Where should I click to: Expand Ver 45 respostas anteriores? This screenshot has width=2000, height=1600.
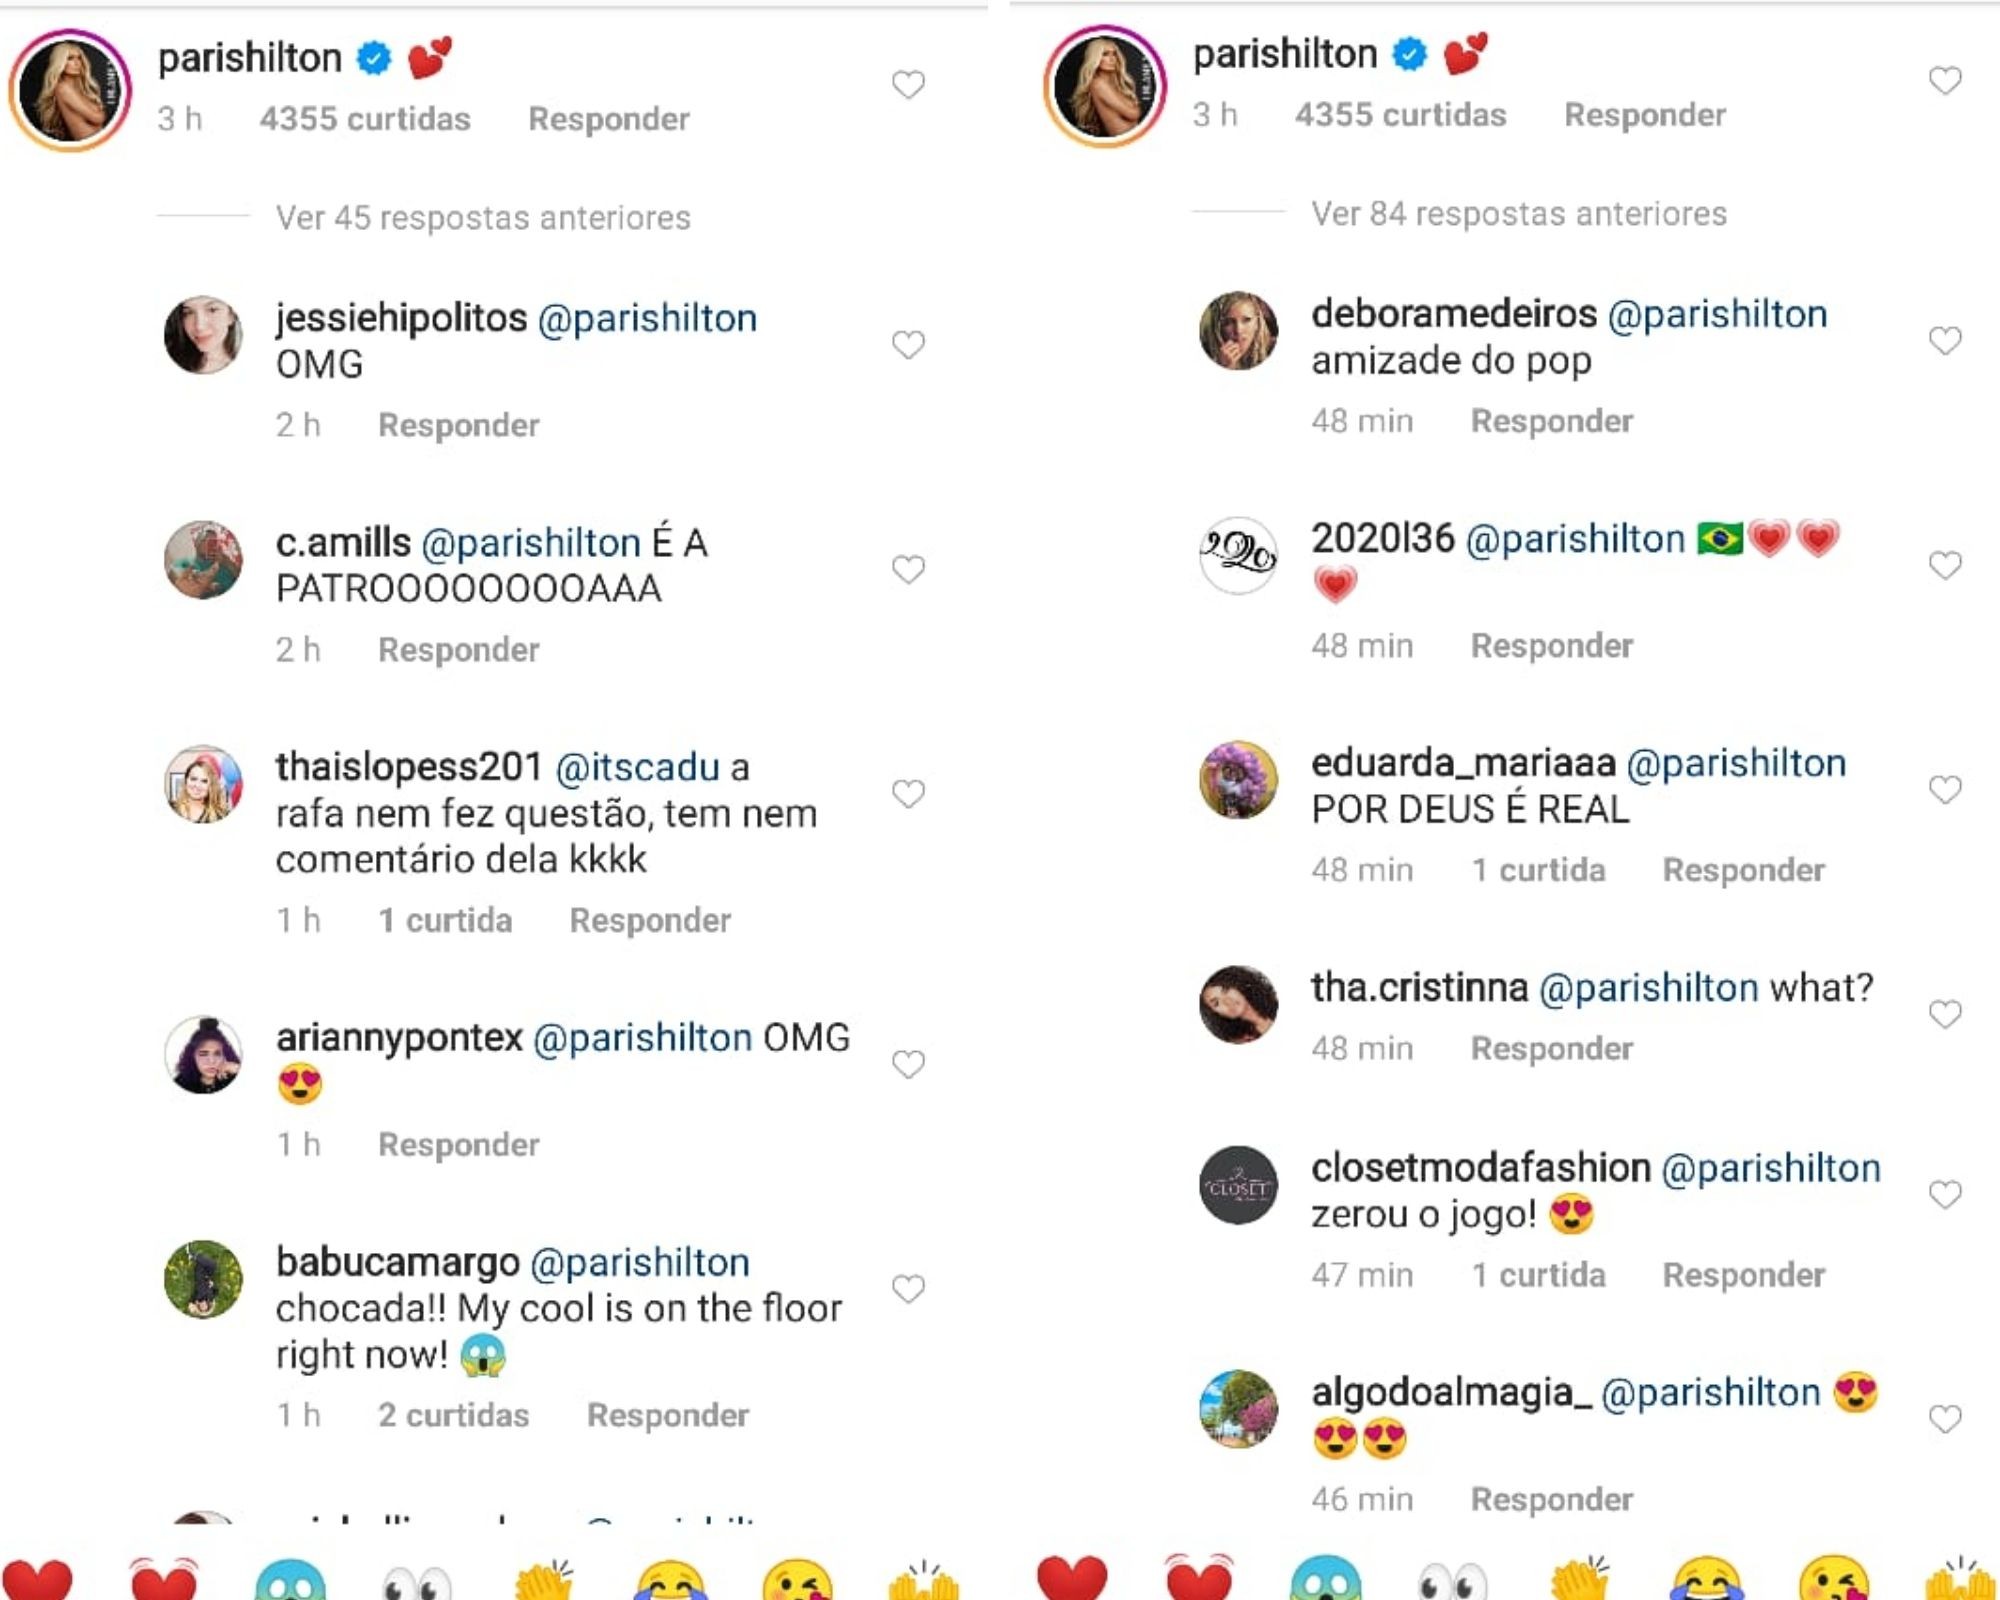pos(483,217)
